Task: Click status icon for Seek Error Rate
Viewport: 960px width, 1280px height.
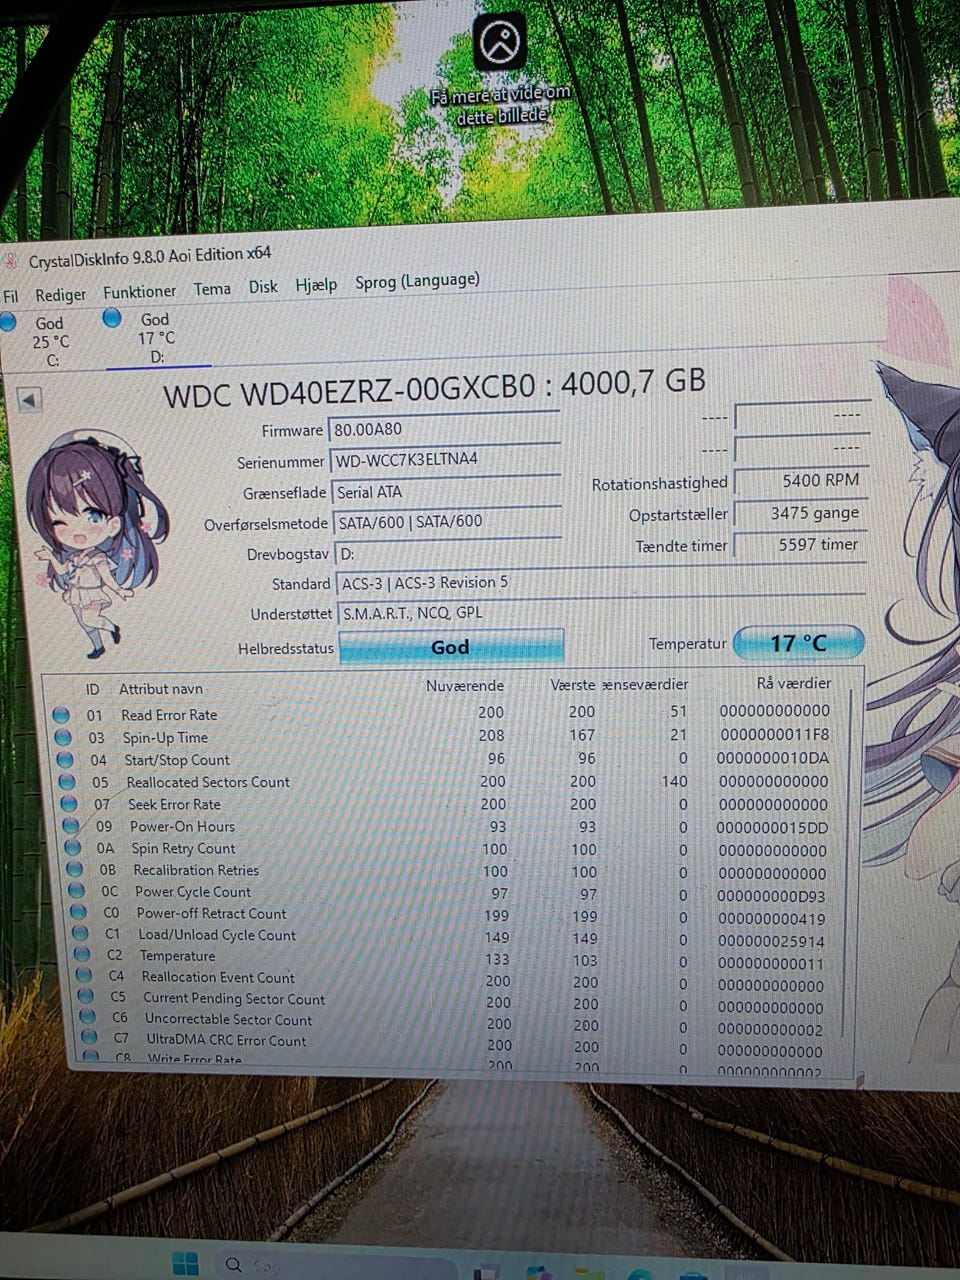Action: pos(68,804)
